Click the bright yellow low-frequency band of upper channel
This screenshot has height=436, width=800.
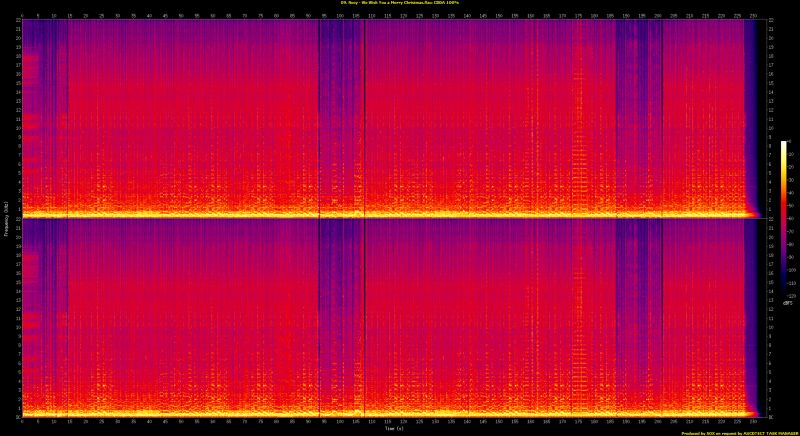point(380,213)
